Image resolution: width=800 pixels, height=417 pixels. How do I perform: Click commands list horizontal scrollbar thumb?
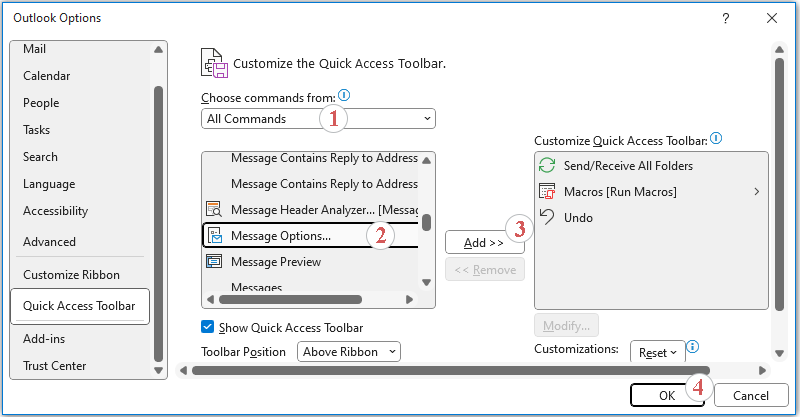pos(290,300)
